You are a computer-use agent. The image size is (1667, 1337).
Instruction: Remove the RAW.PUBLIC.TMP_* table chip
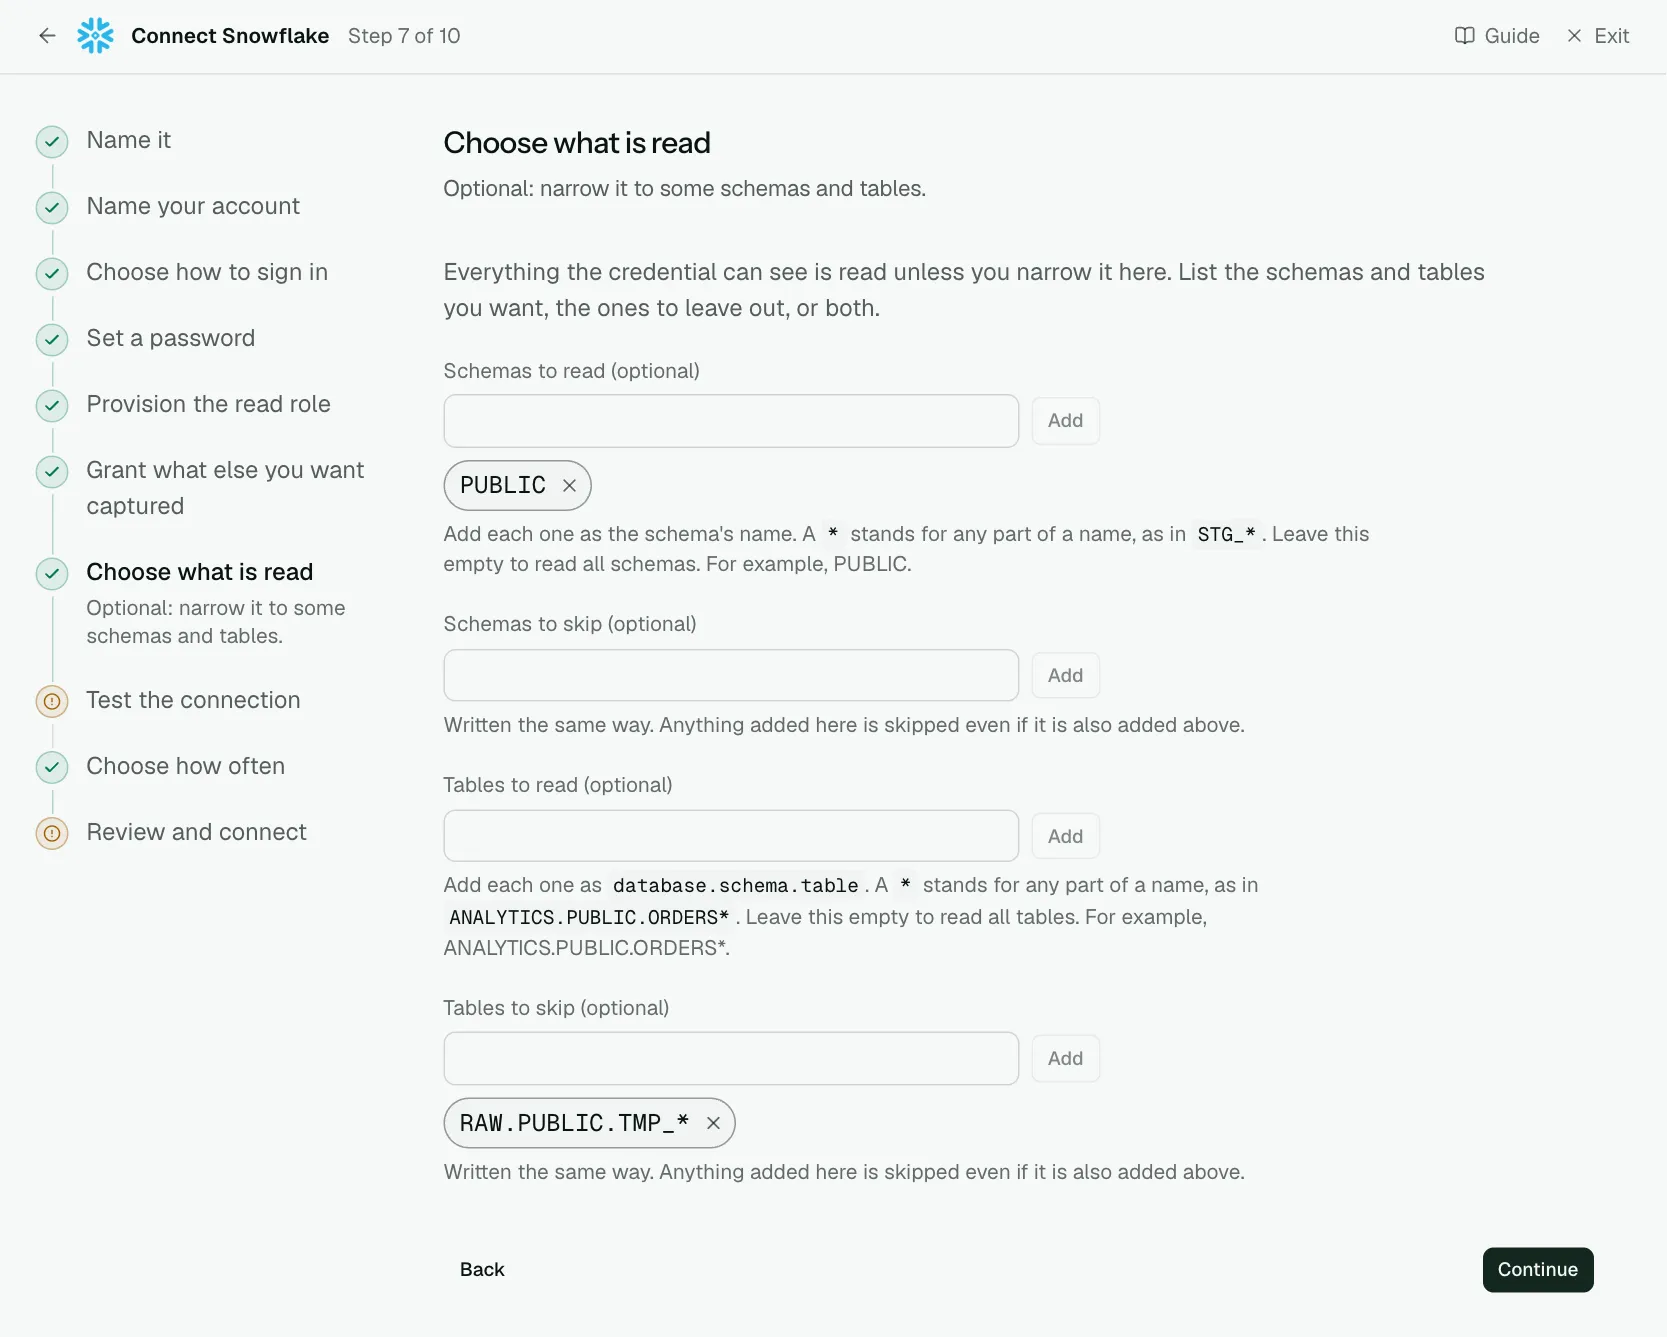[713, 1123]
